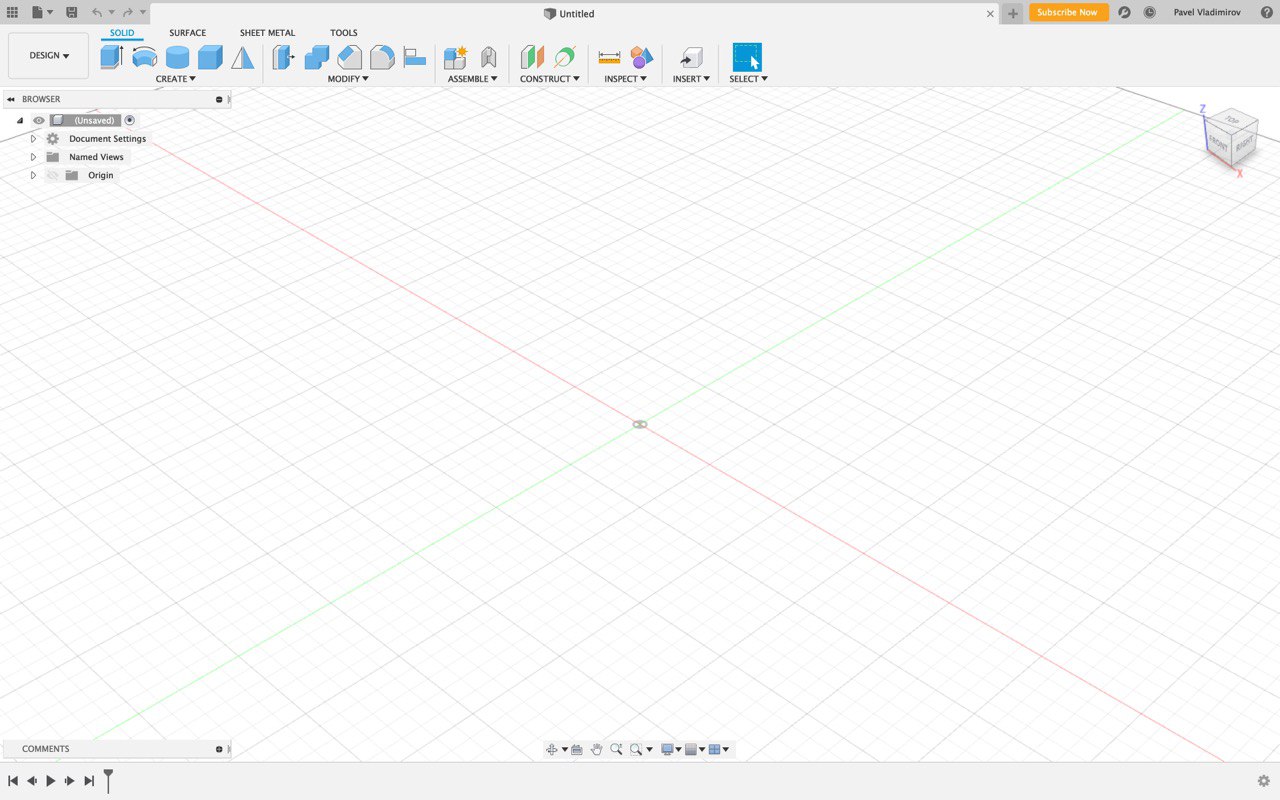Open the CREATE dropdown menu

pyautogui.click(x=176, y=79)
